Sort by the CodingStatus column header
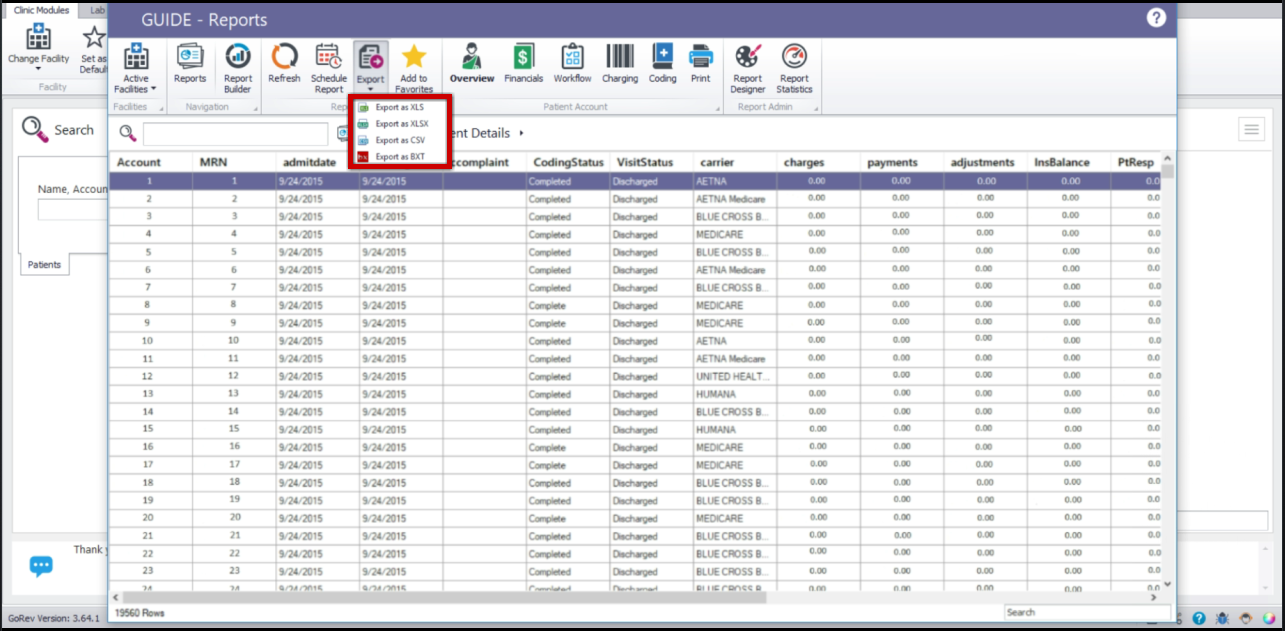 568,162
